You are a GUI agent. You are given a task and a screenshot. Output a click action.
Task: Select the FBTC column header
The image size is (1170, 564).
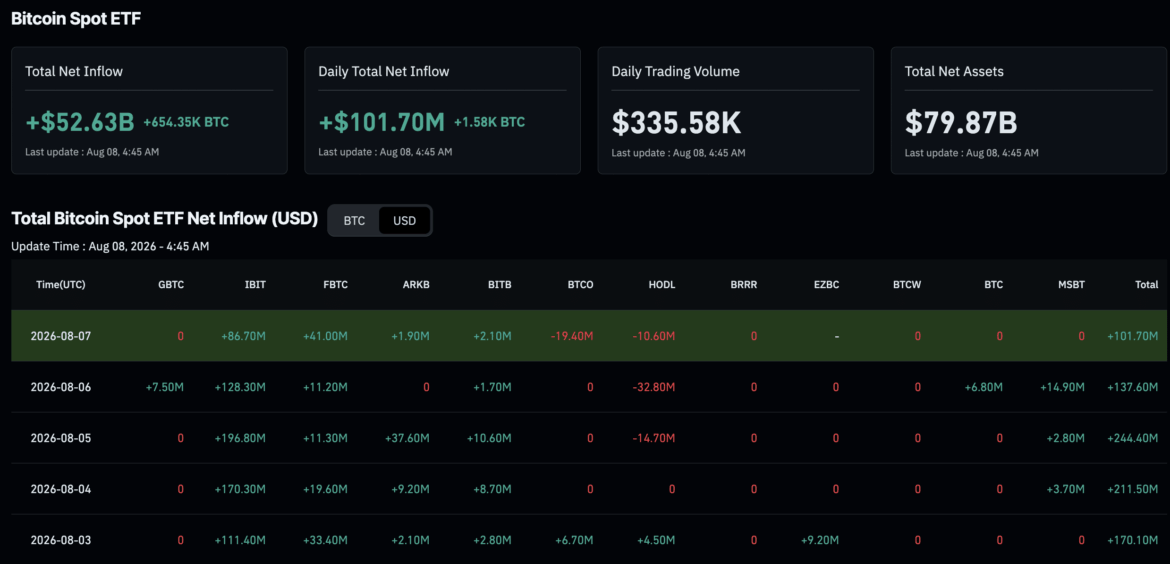click(334, 284)
